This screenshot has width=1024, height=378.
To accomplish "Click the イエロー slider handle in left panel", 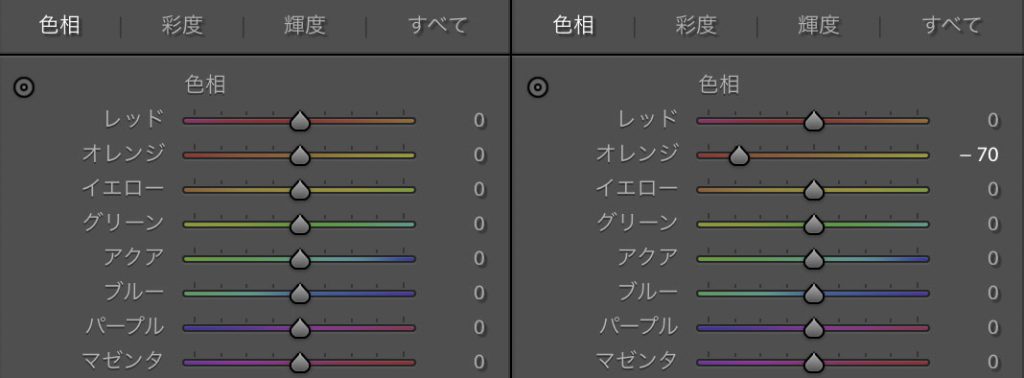I will (300, 190).
